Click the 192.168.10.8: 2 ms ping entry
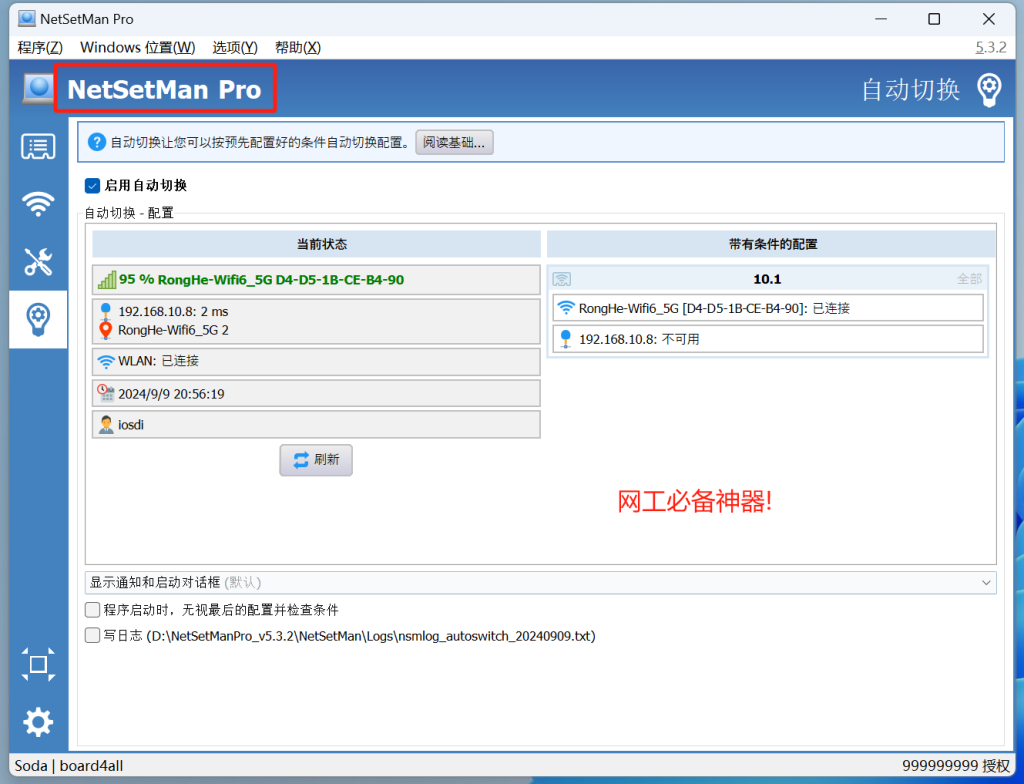 [173, 312]
